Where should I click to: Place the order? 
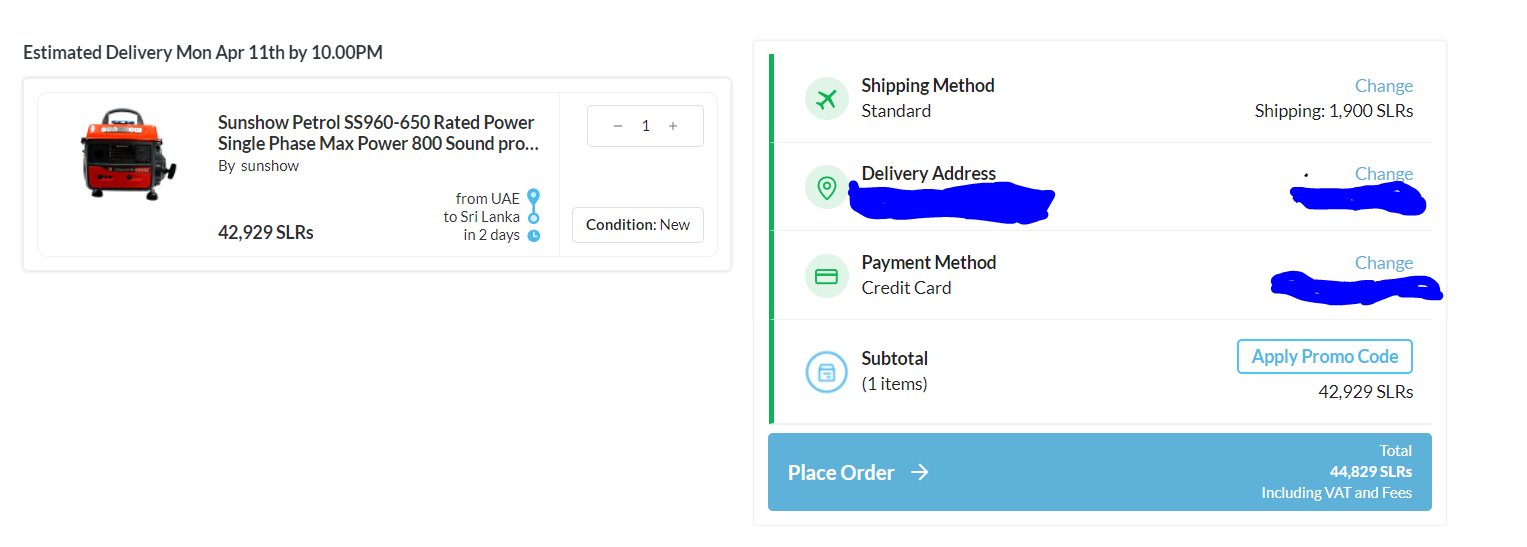point(1100,472)
